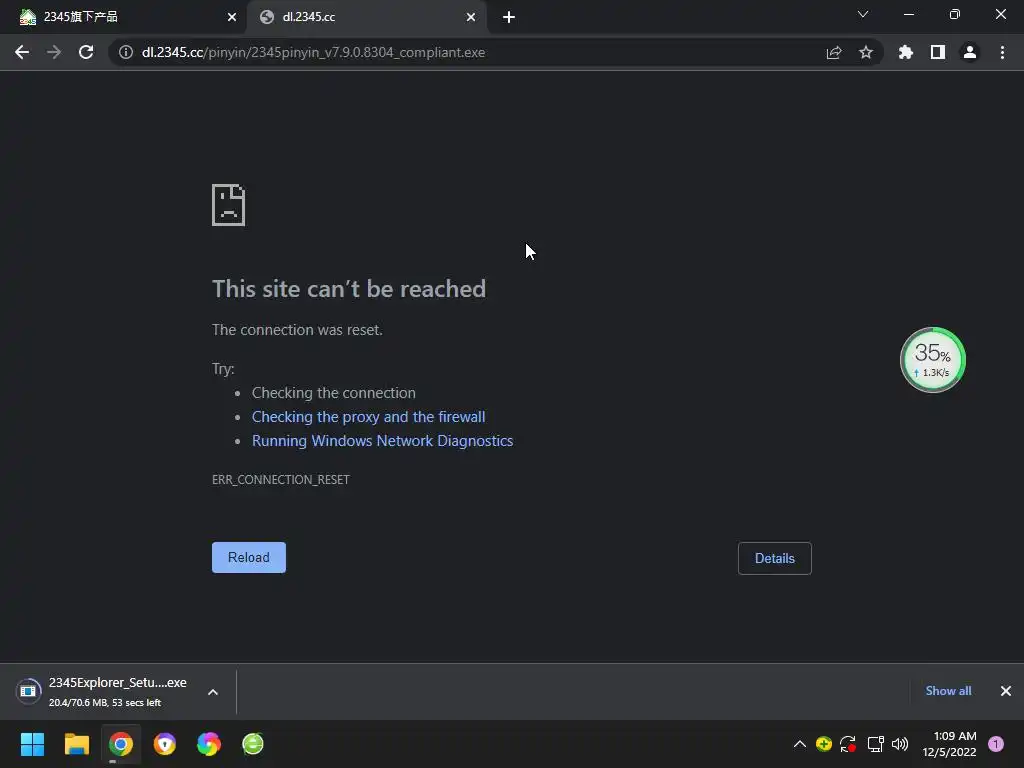Open the clock showing 1:09 AM
Image resolution: width=1024 pixels, height=768 pixels.
pos(949,744)
